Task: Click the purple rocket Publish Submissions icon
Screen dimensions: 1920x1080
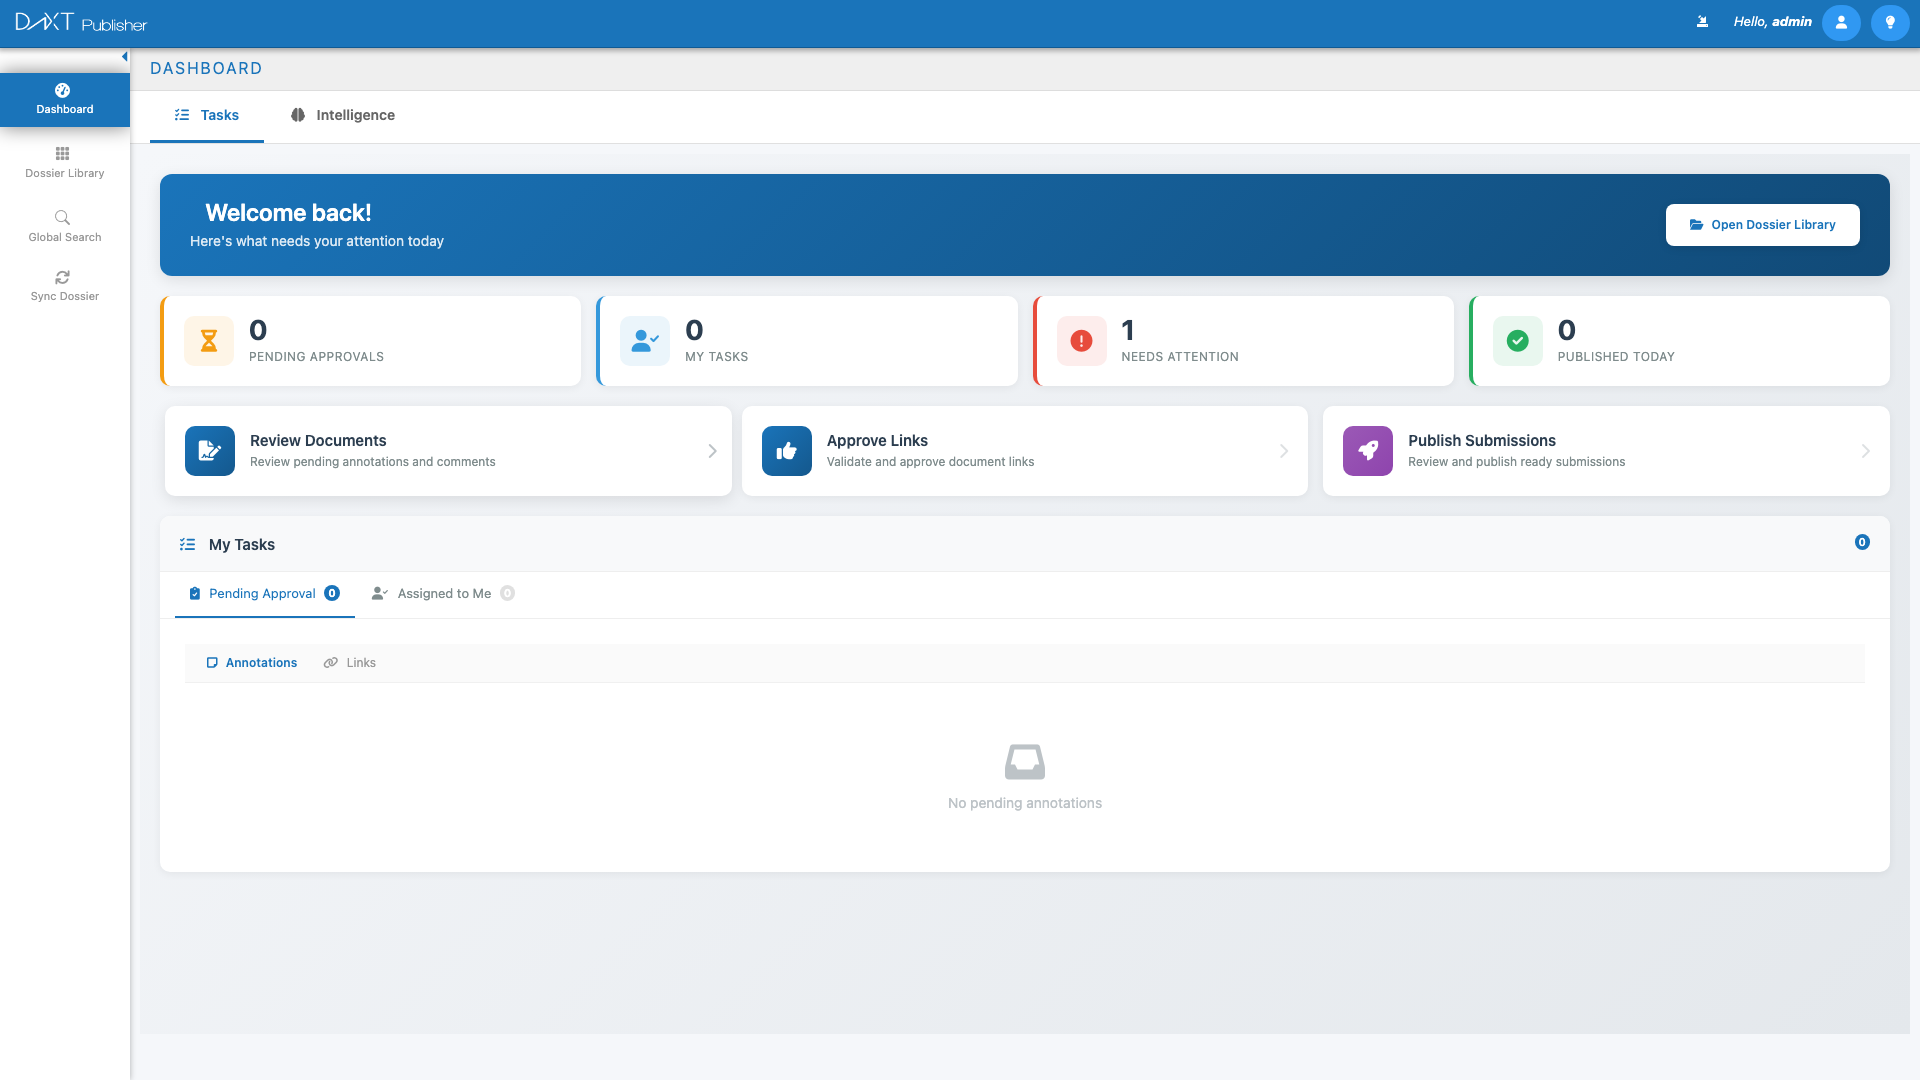Action: [1367, 450]
